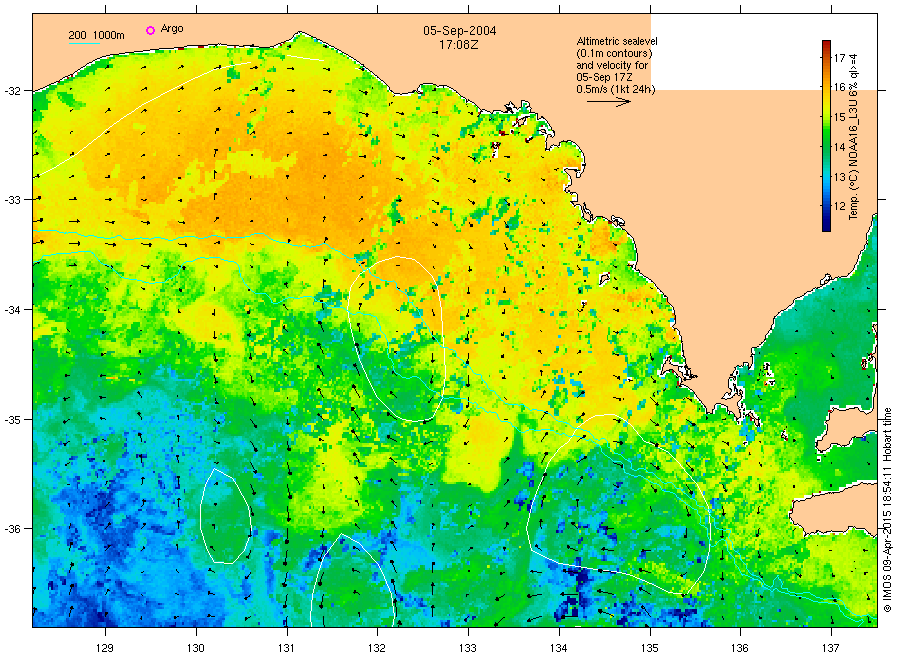Click the 14 value on color scale
Screen dimensions: 900x660
pyautogui.click(x=839, y=147)
